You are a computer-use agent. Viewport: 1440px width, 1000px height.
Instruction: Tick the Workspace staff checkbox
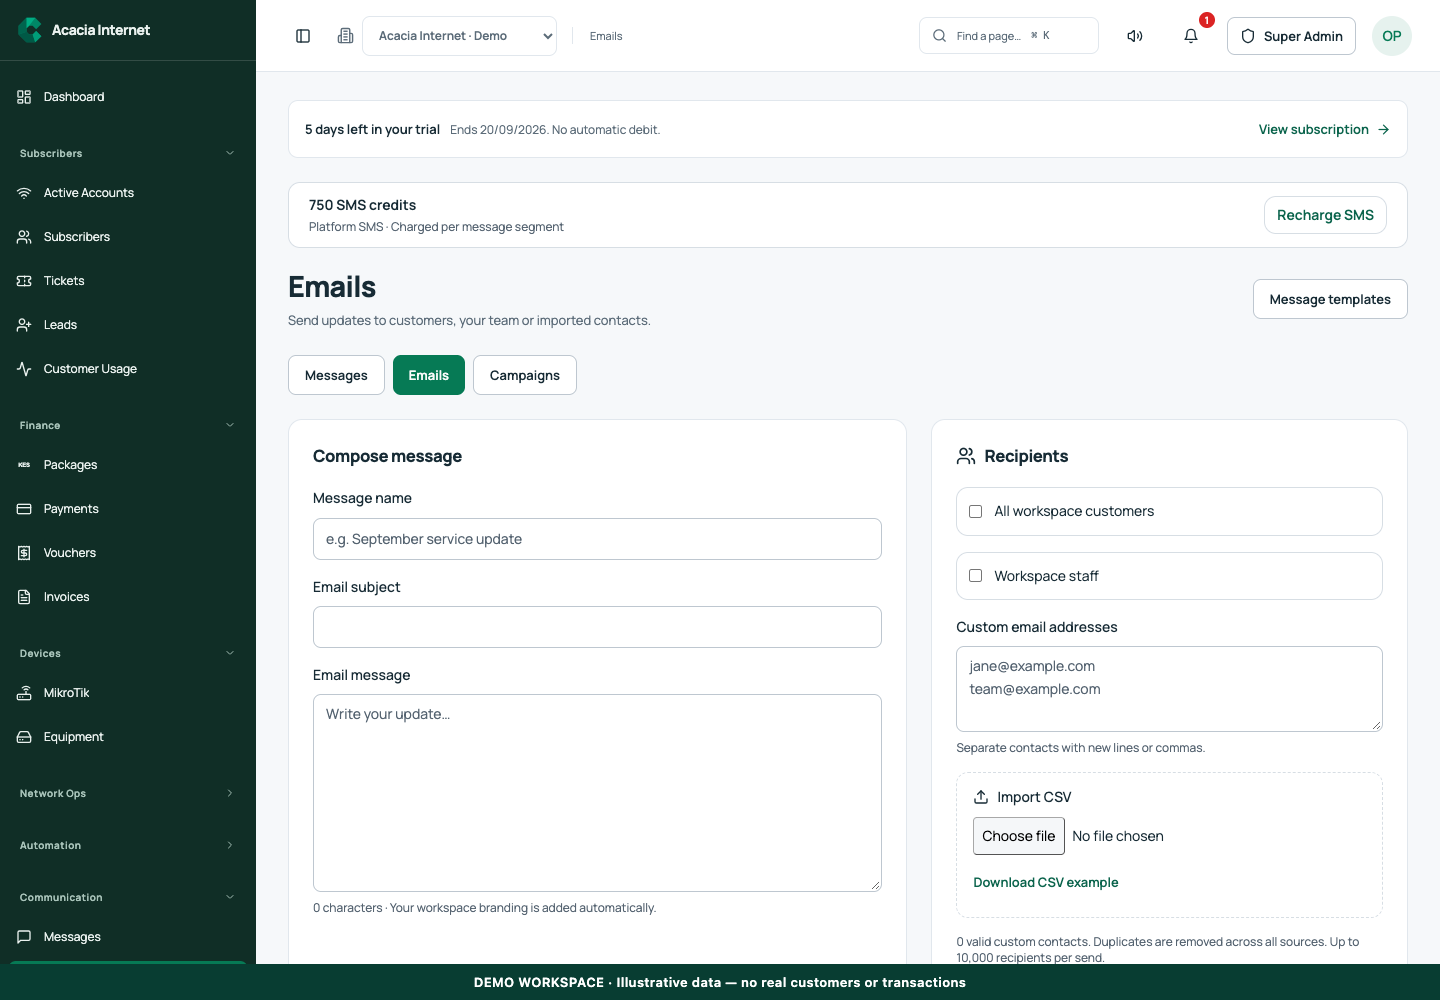coord(976,576)
